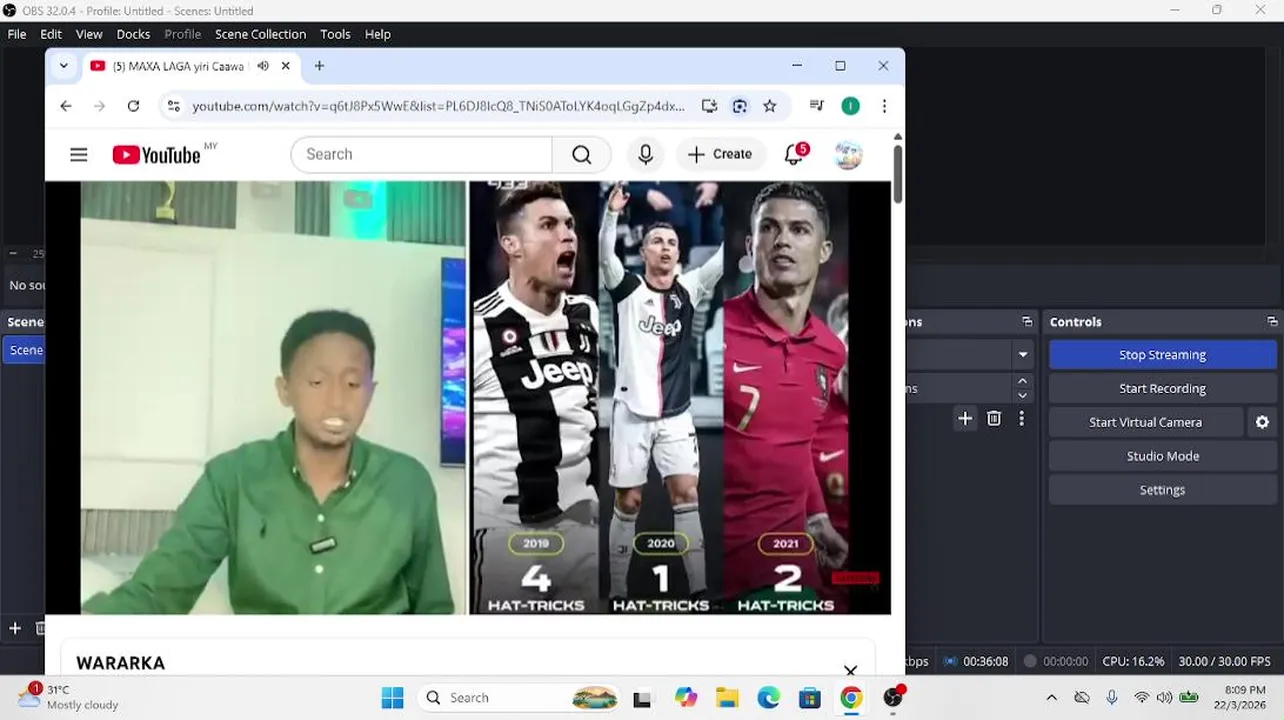Click Start Recording button
Image resolution: width=1284 pixels, height=720 pixels.
1162,389
